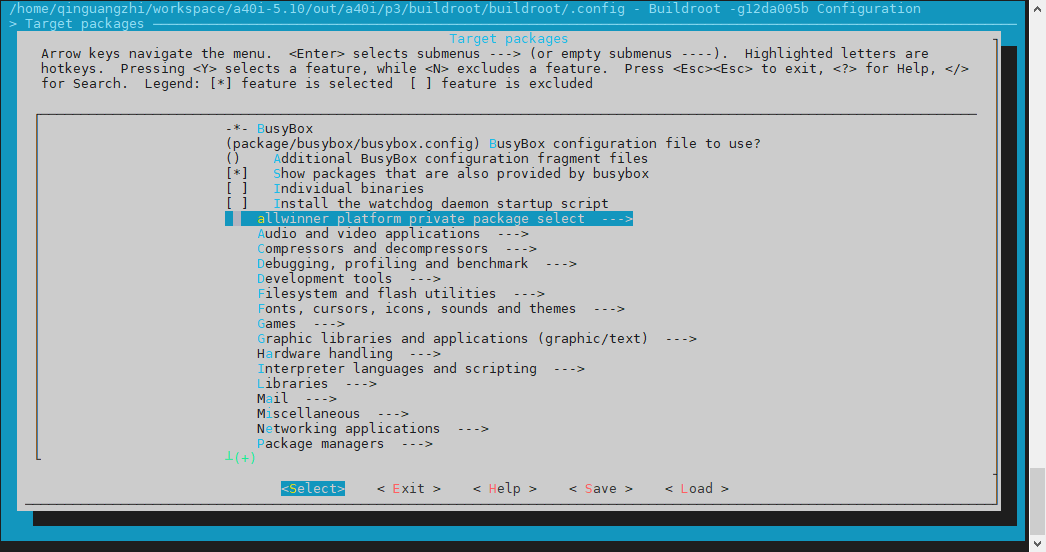Click the Target packages breadcrumb

(x=85, y=24)
